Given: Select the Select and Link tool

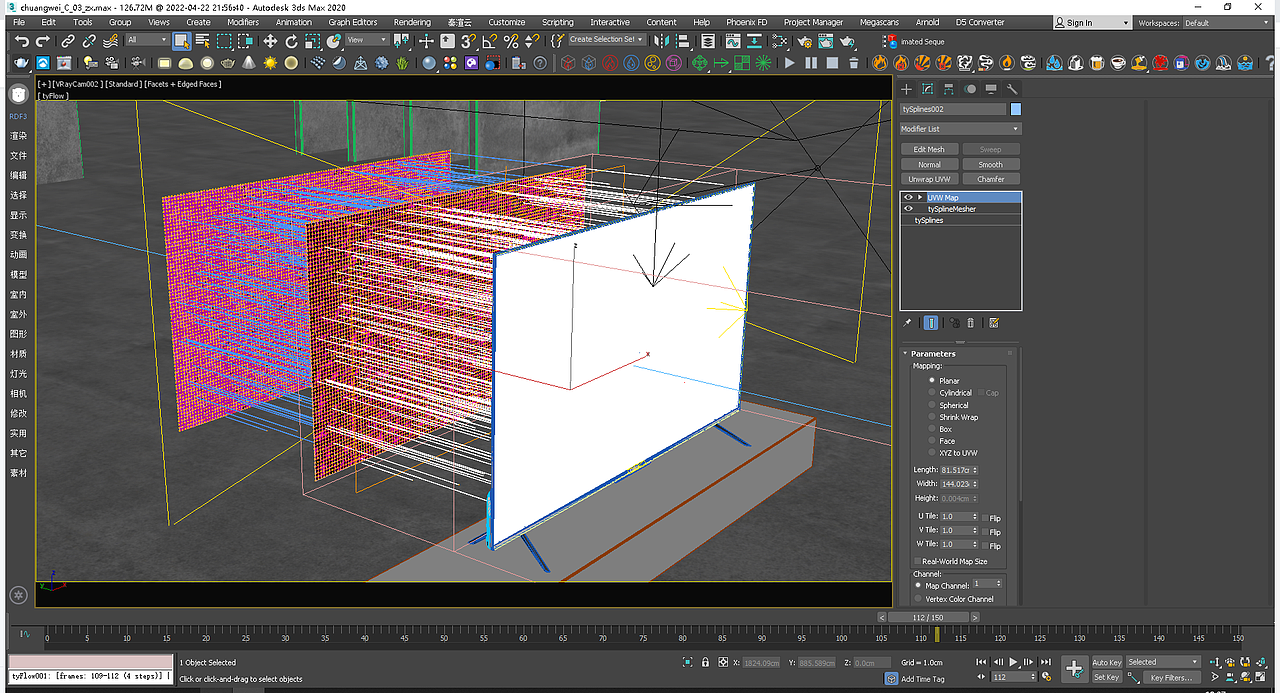Looking at the screenshot, I should click(x=68, y=41).
